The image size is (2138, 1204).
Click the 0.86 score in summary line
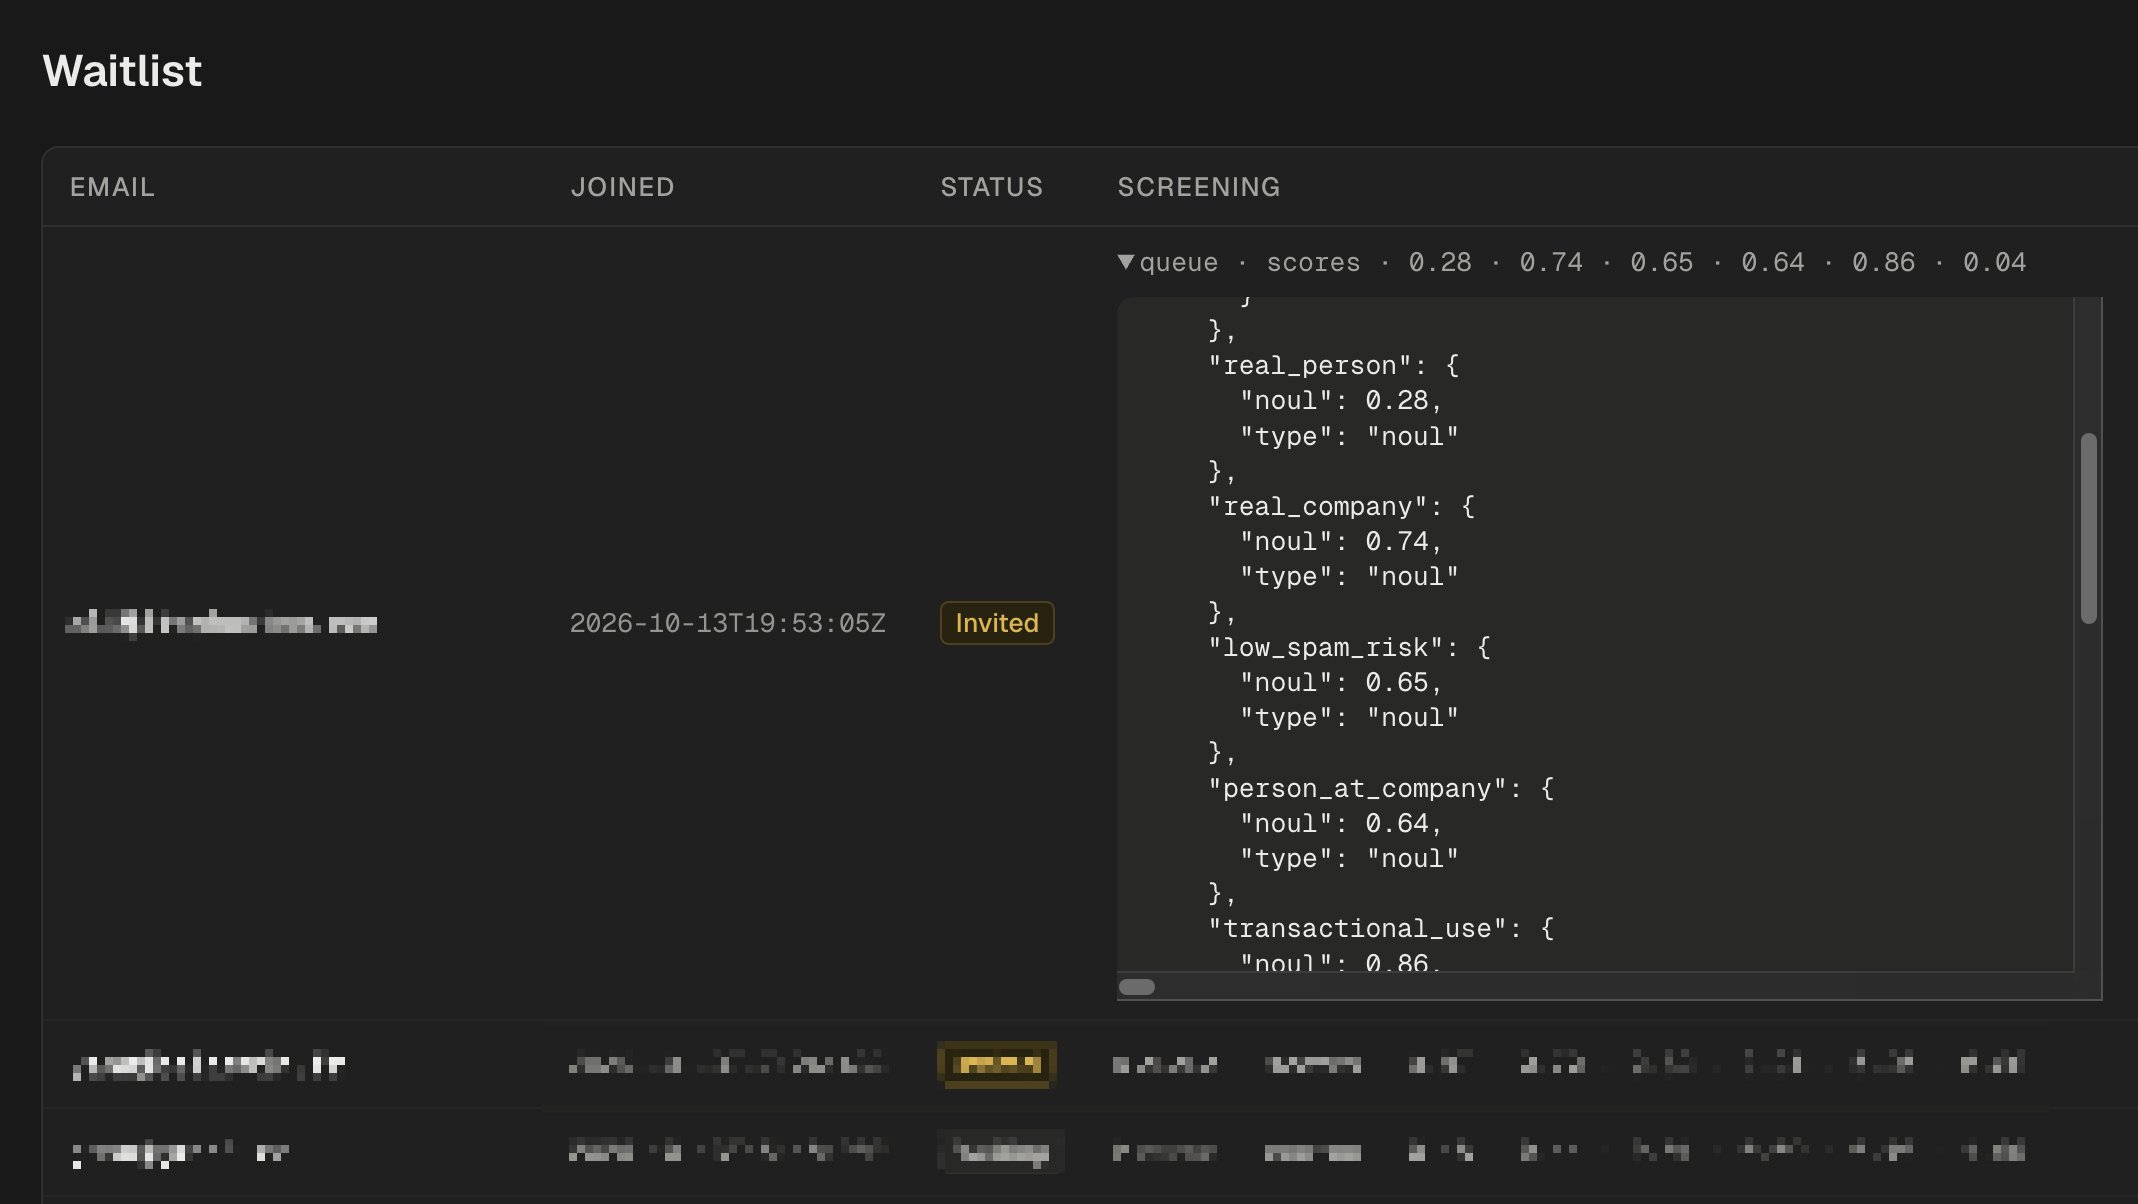1883,262
